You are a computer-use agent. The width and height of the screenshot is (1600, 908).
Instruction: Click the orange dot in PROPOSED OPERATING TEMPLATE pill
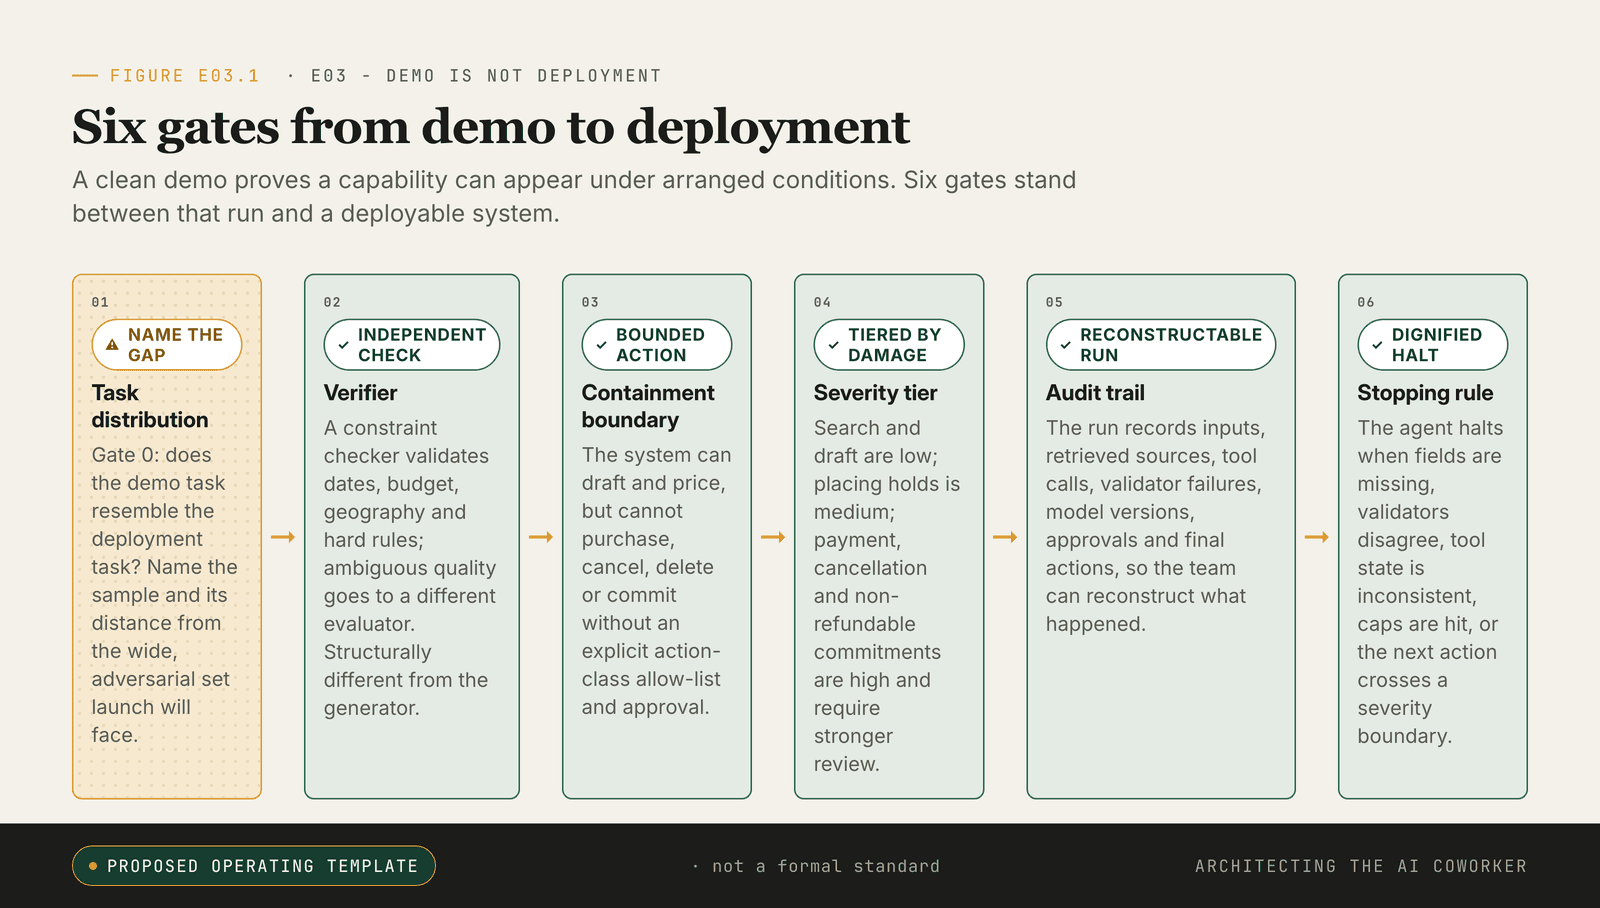point(93,866)
